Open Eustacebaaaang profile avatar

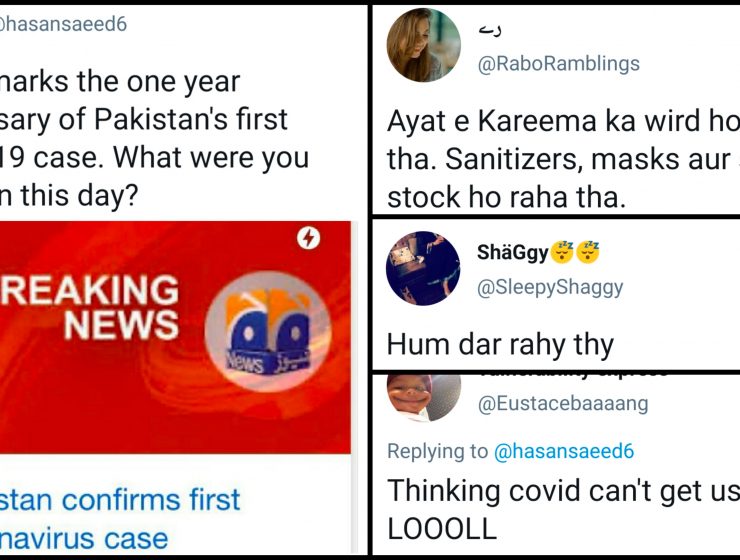[423, 397]
